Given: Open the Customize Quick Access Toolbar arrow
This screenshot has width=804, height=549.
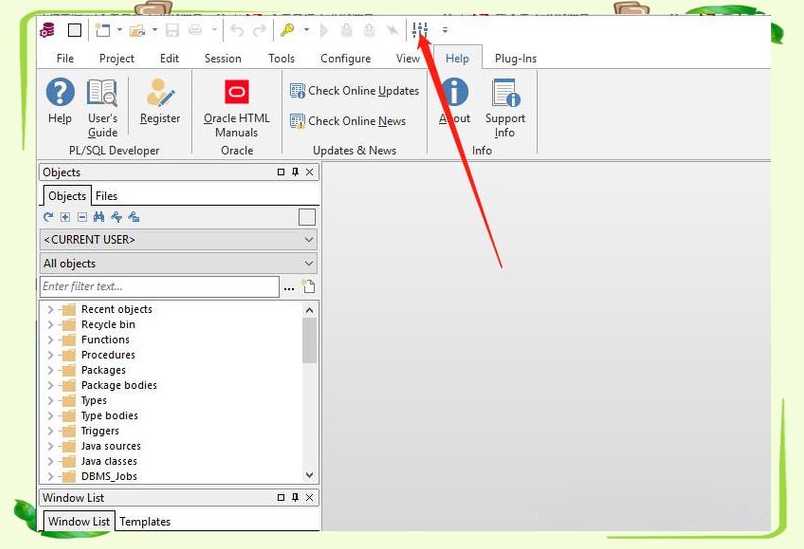Looking at the screenshot, I should click(x=445, y=30).
